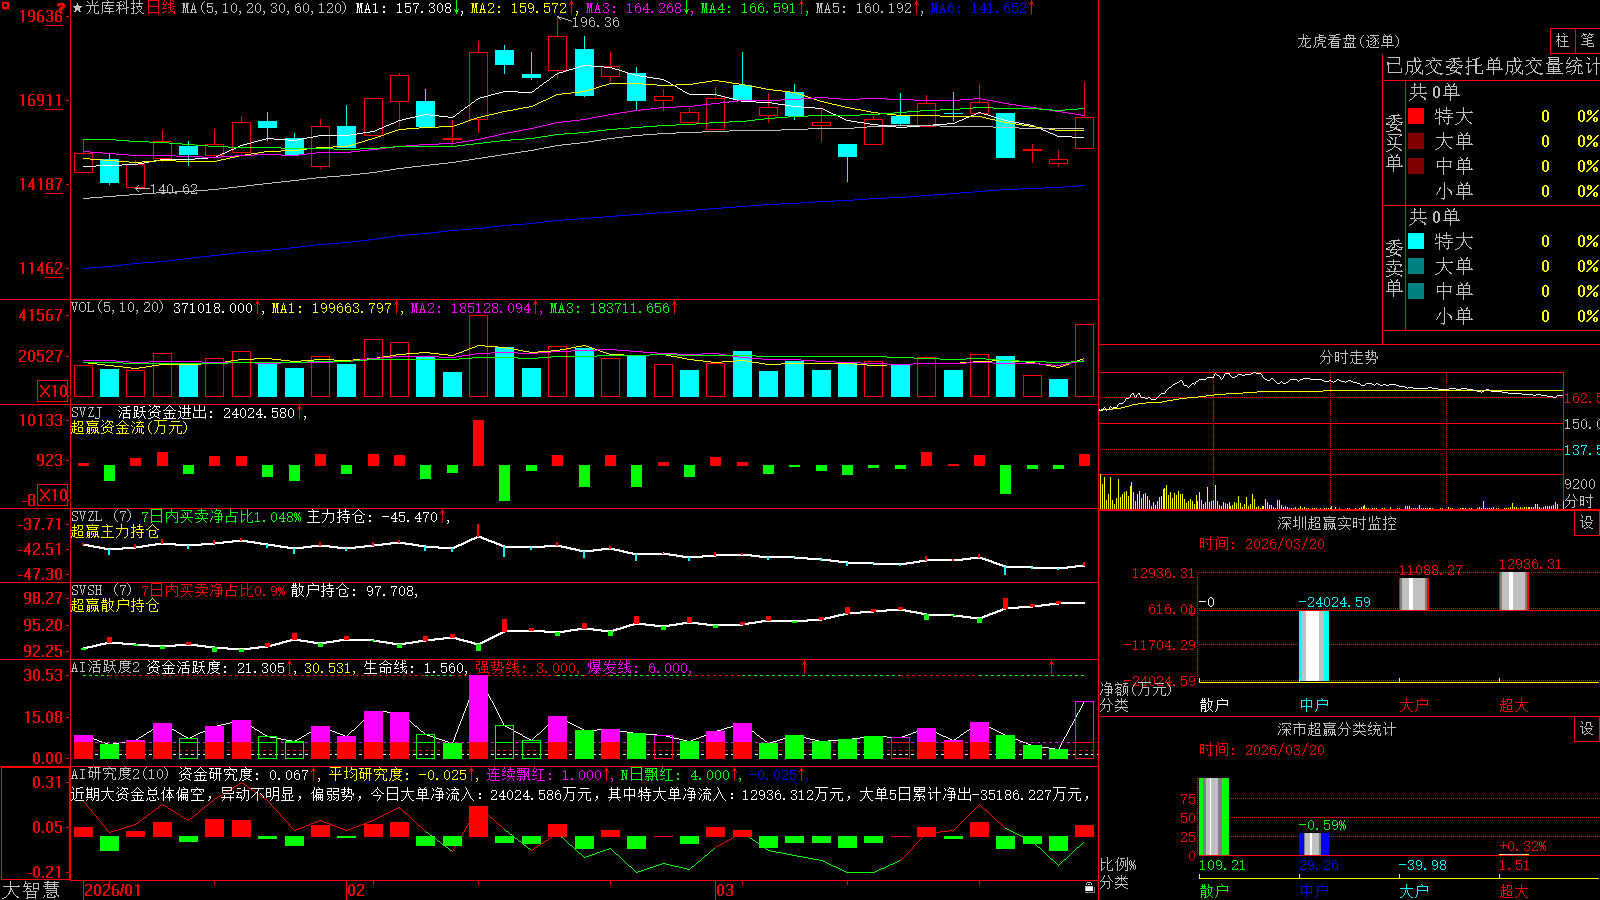Click the small red square icon in the top-left corner

click(x=4, y=4)
